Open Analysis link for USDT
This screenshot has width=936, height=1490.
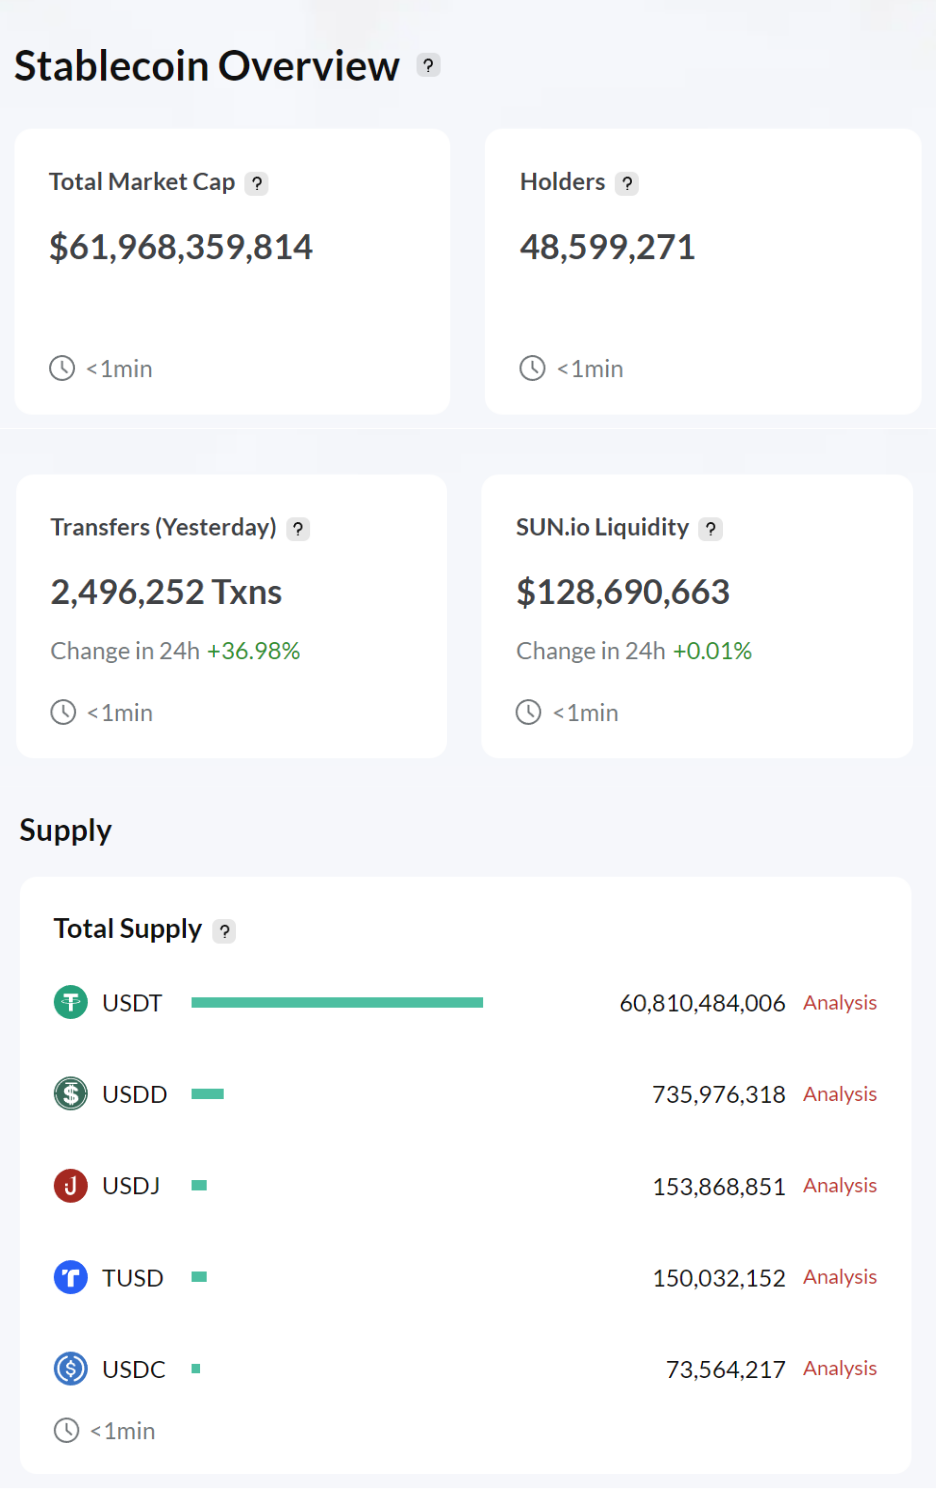(840, 1003)
